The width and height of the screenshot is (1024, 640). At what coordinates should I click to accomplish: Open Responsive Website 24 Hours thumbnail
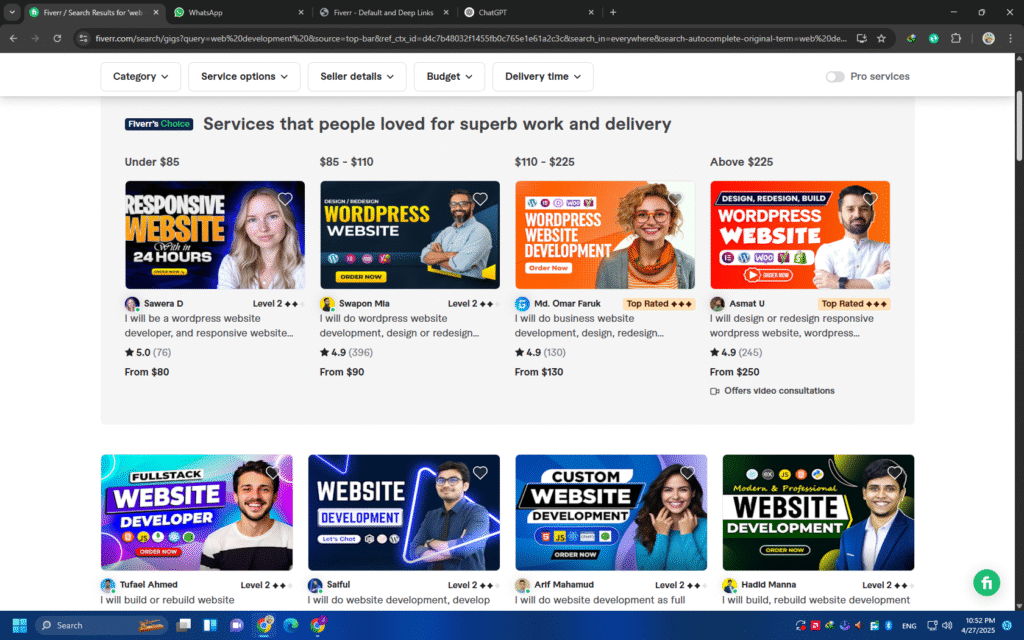pyautogui.click(x=215, y=235)
